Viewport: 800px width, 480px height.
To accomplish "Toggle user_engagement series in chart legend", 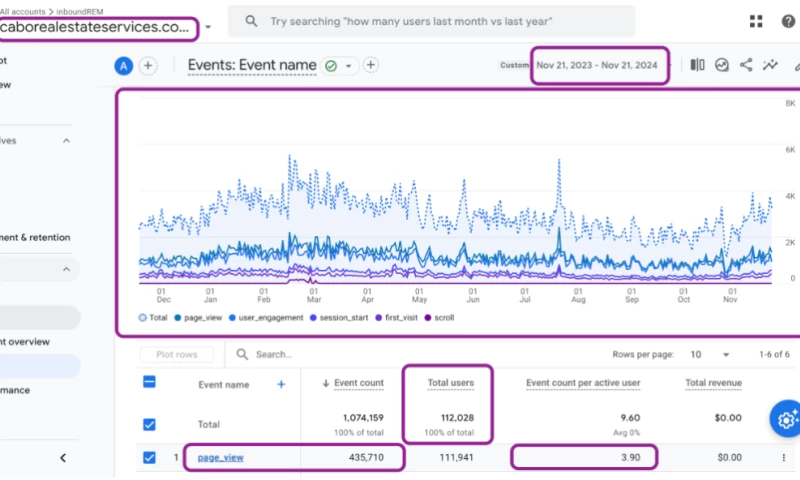I will click(266, 318).
